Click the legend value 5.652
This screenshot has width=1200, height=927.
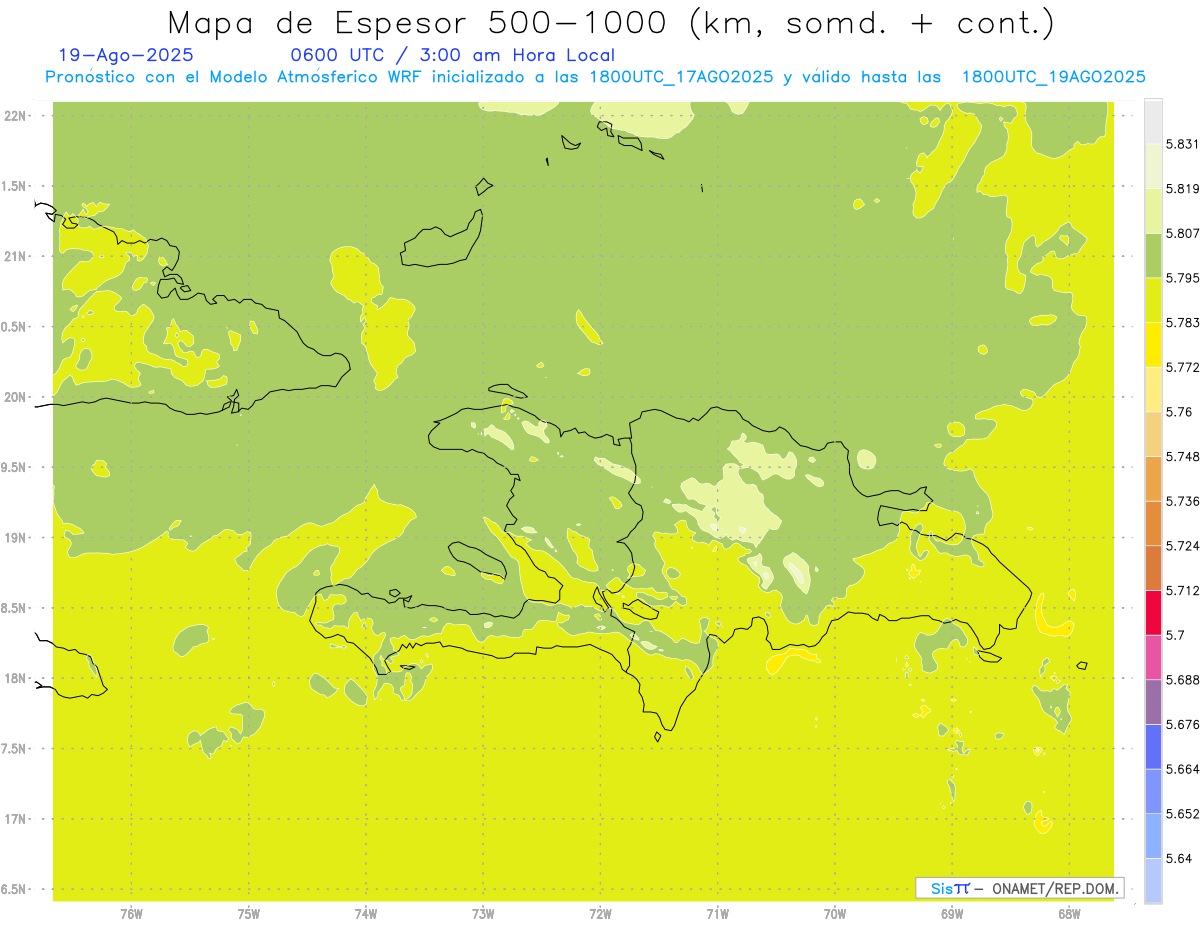click(1182, 814)
